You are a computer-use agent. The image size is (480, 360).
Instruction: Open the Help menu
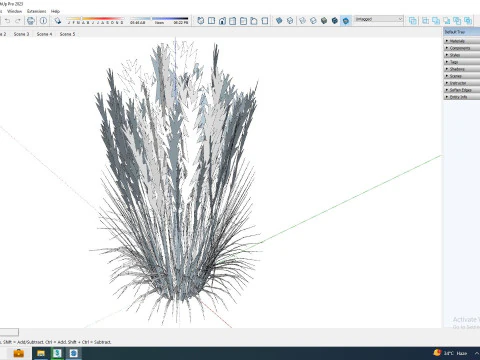click(55, 11)
